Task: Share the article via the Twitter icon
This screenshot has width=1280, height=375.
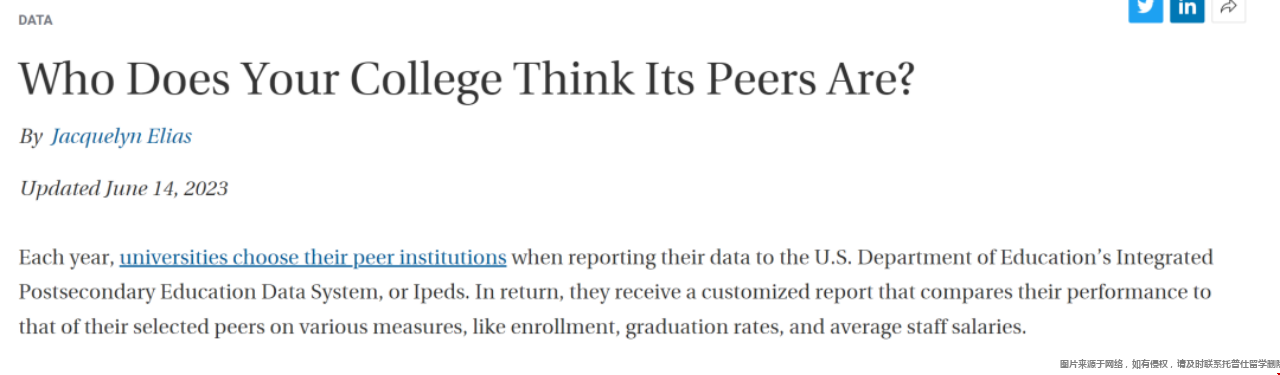Action: (1145, 9)
